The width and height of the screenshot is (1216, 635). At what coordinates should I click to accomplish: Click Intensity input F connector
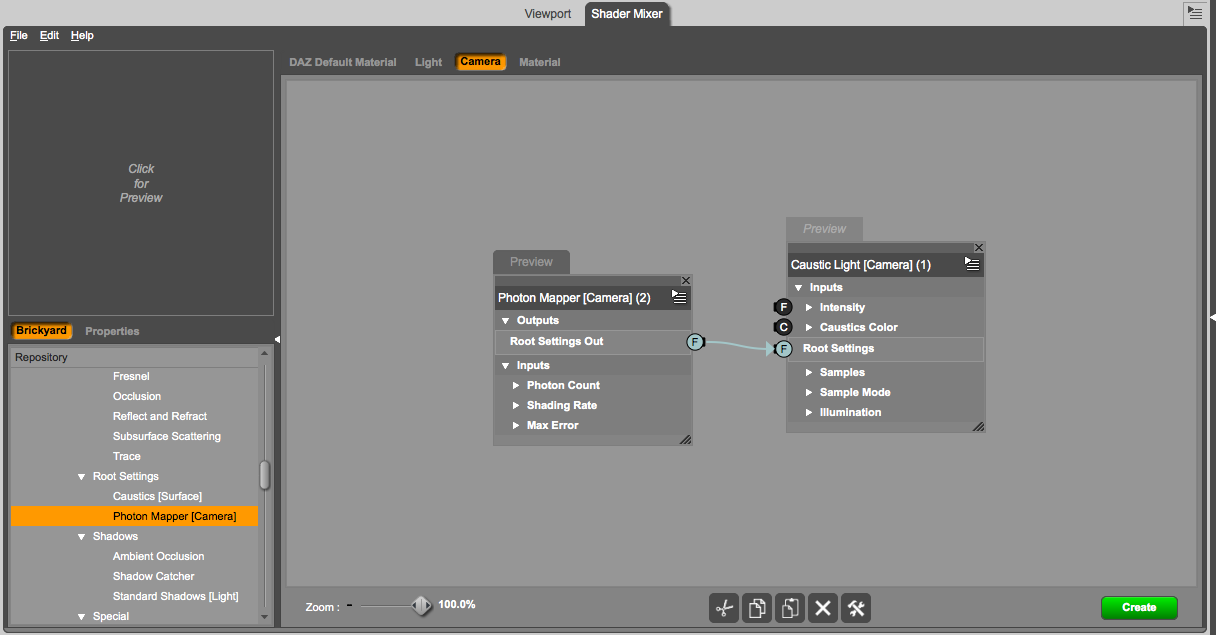coord(783,307)
